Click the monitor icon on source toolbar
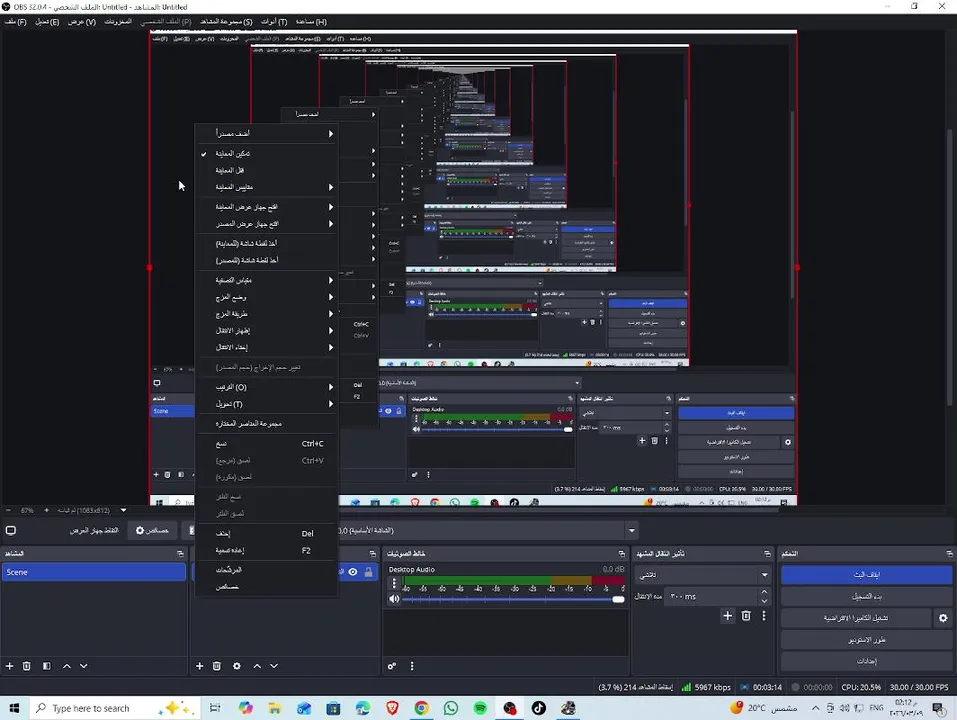Image resolution: width=957 pixels, height=720 pixels. click(10, 530)
